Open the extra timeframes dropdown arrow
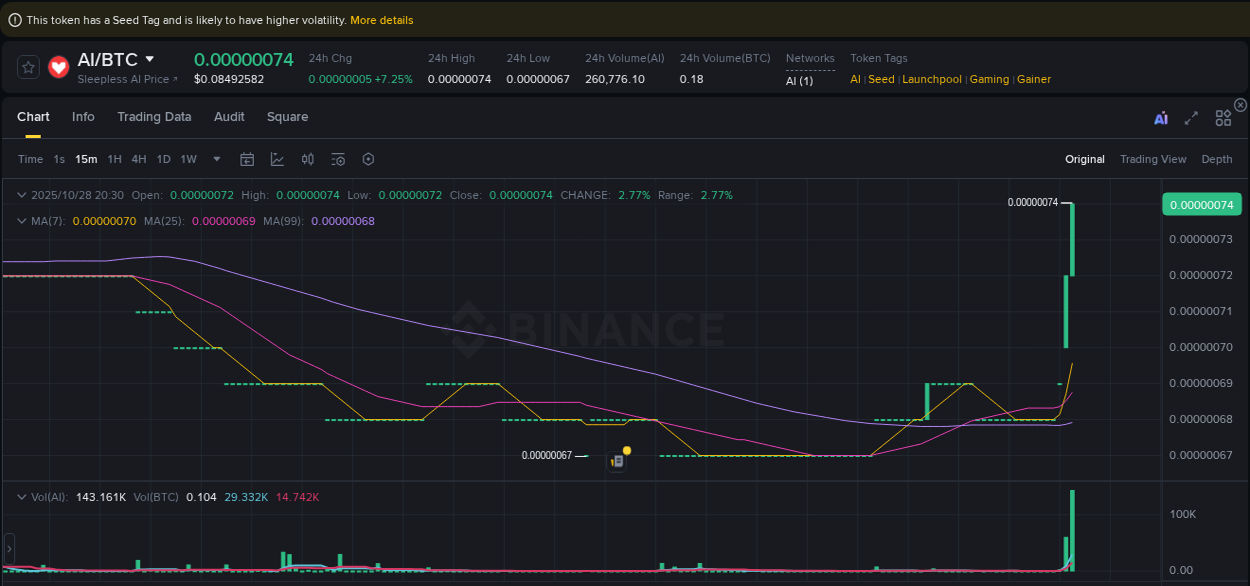1250x586 pixels. (216, 159)
